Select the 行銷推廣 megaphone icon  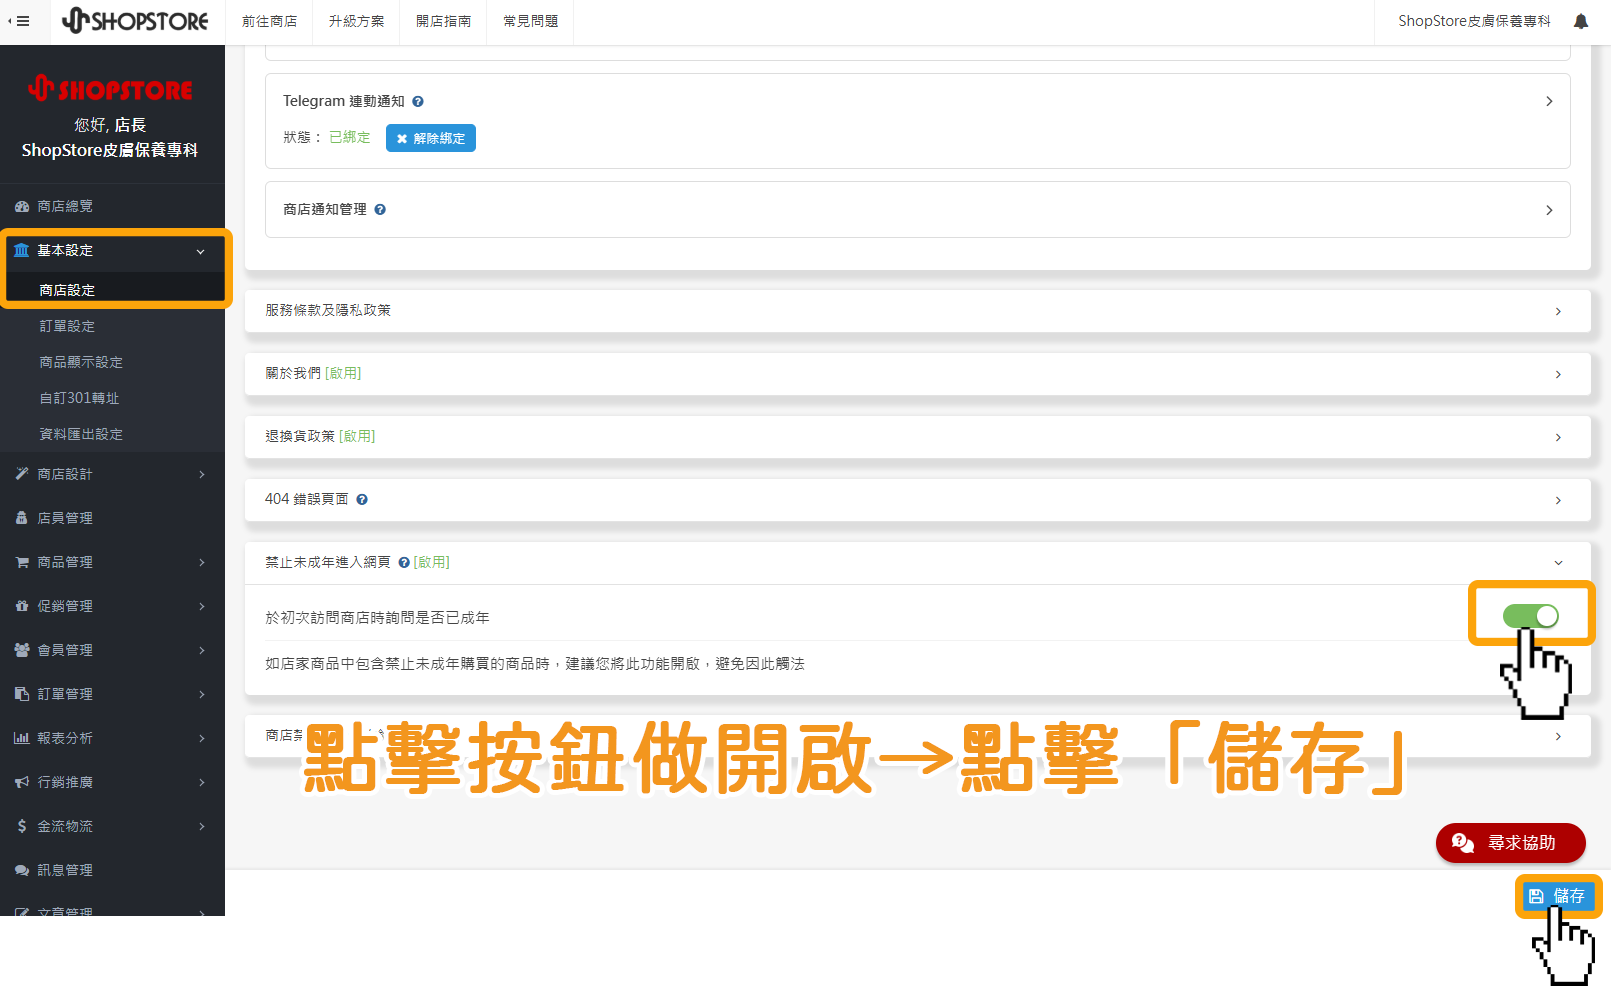(x=22, y=782)
